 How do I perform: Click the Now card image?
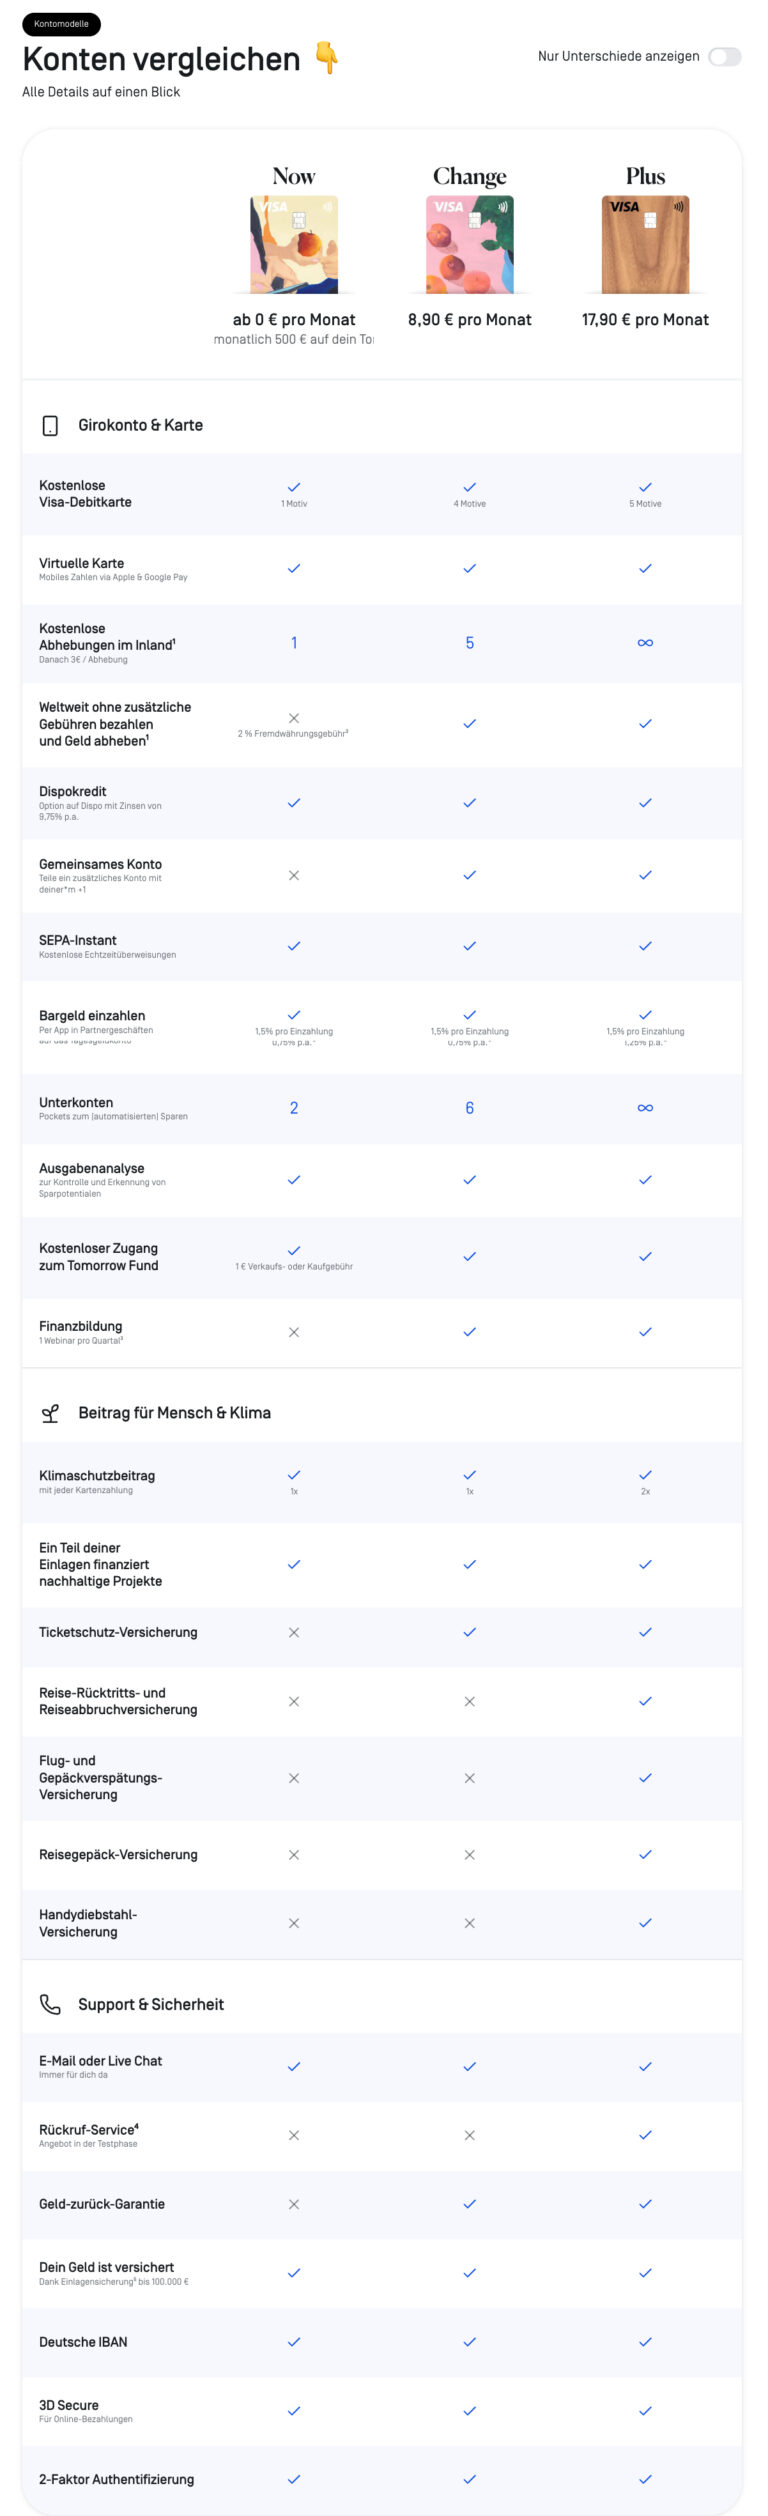[294, 244]
